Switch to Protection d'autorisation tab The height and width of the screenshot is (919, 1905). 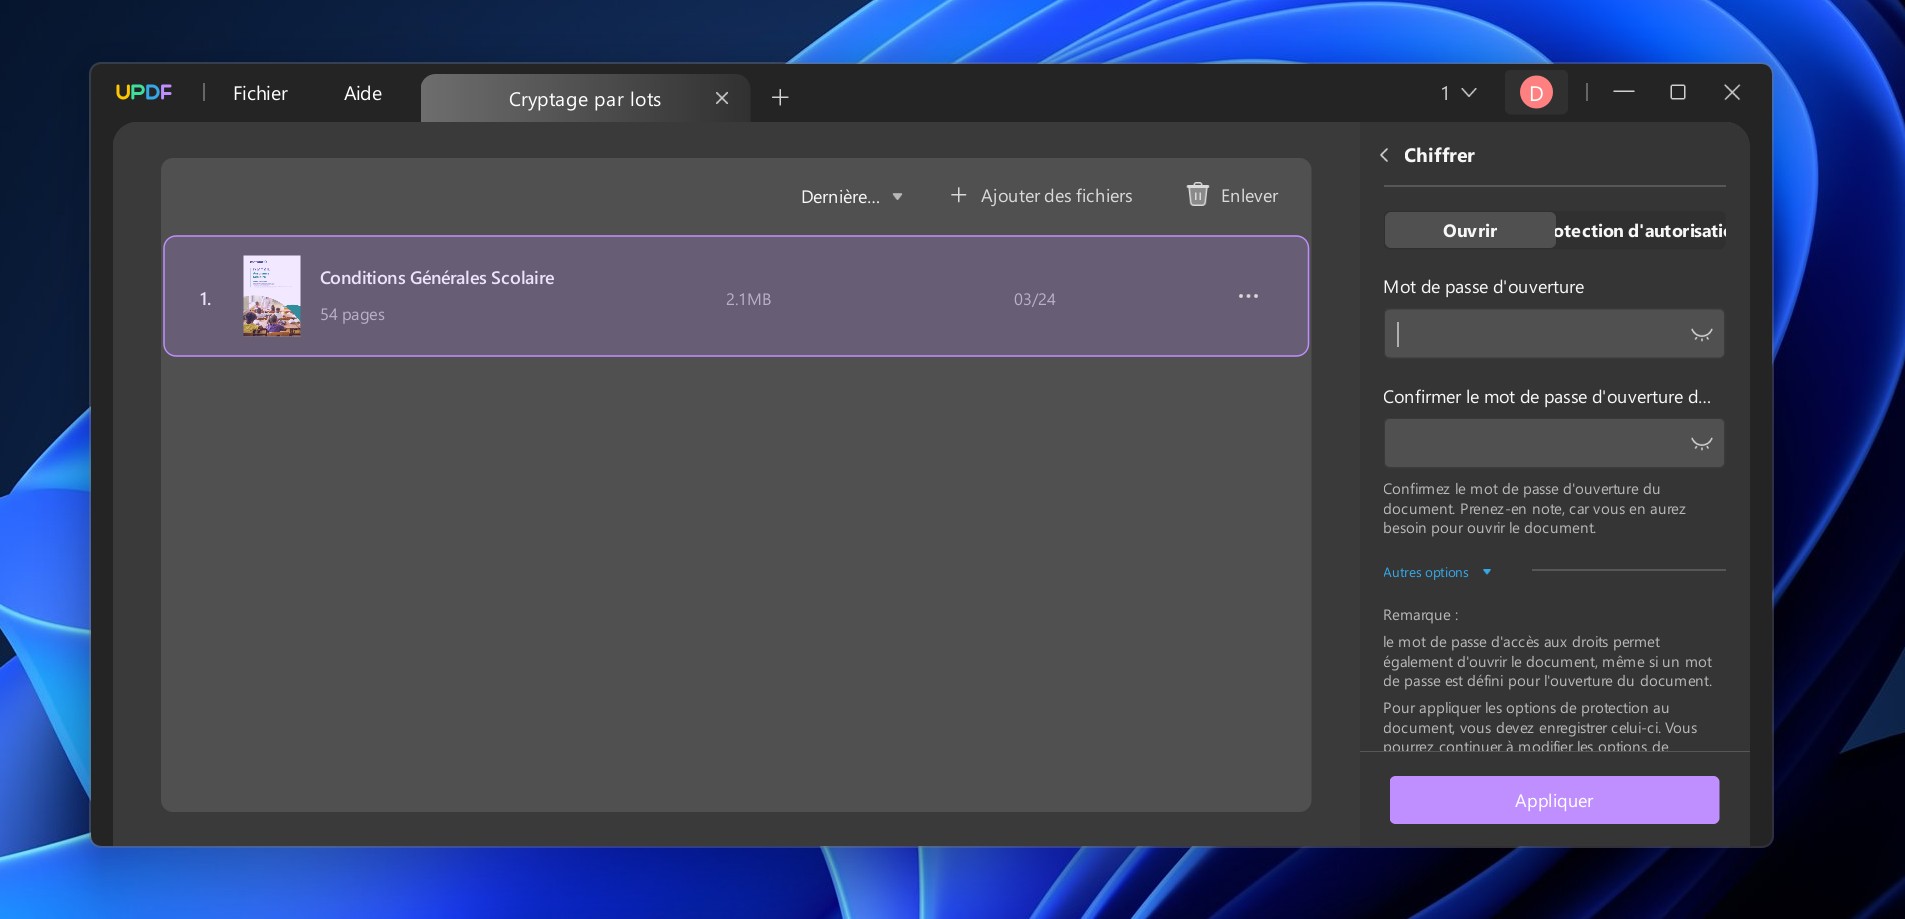[x=1640, y=231]
